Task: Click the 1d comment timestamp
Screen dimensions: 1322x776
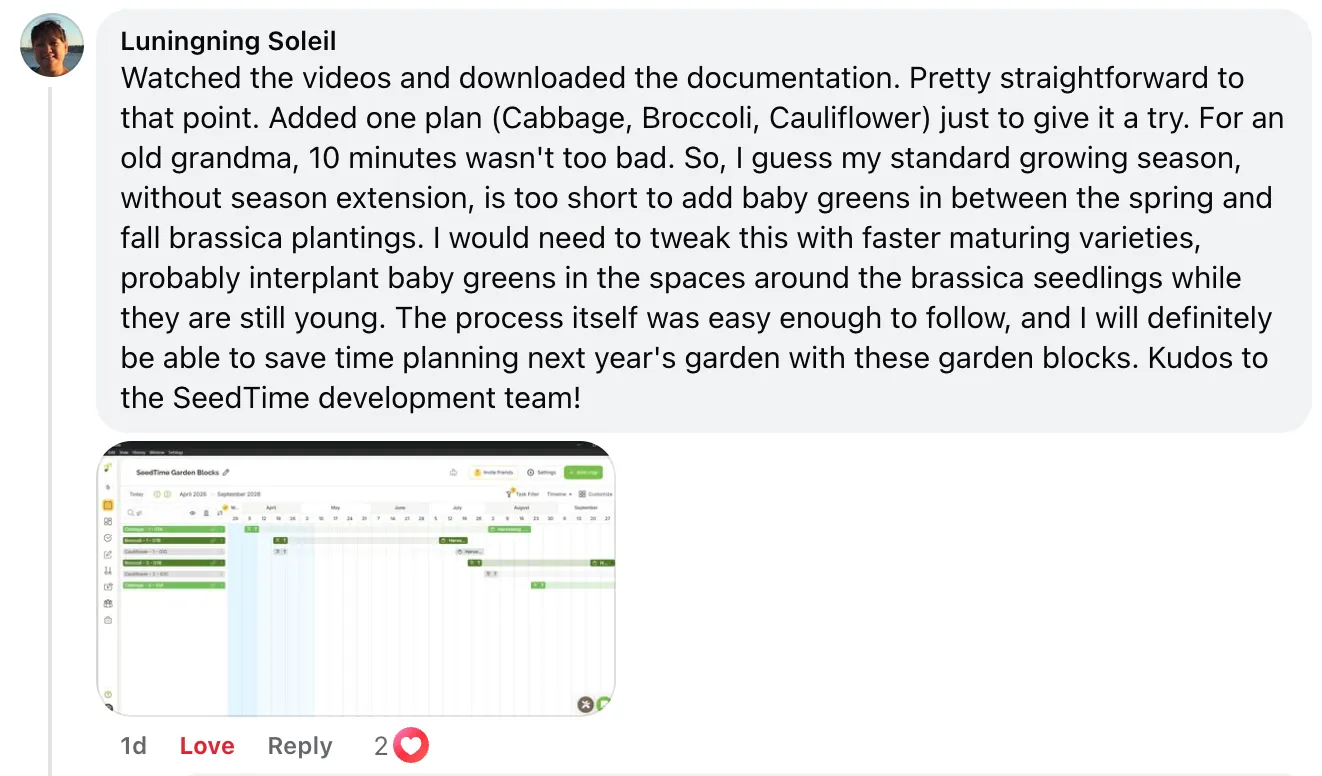Action: 133,746
